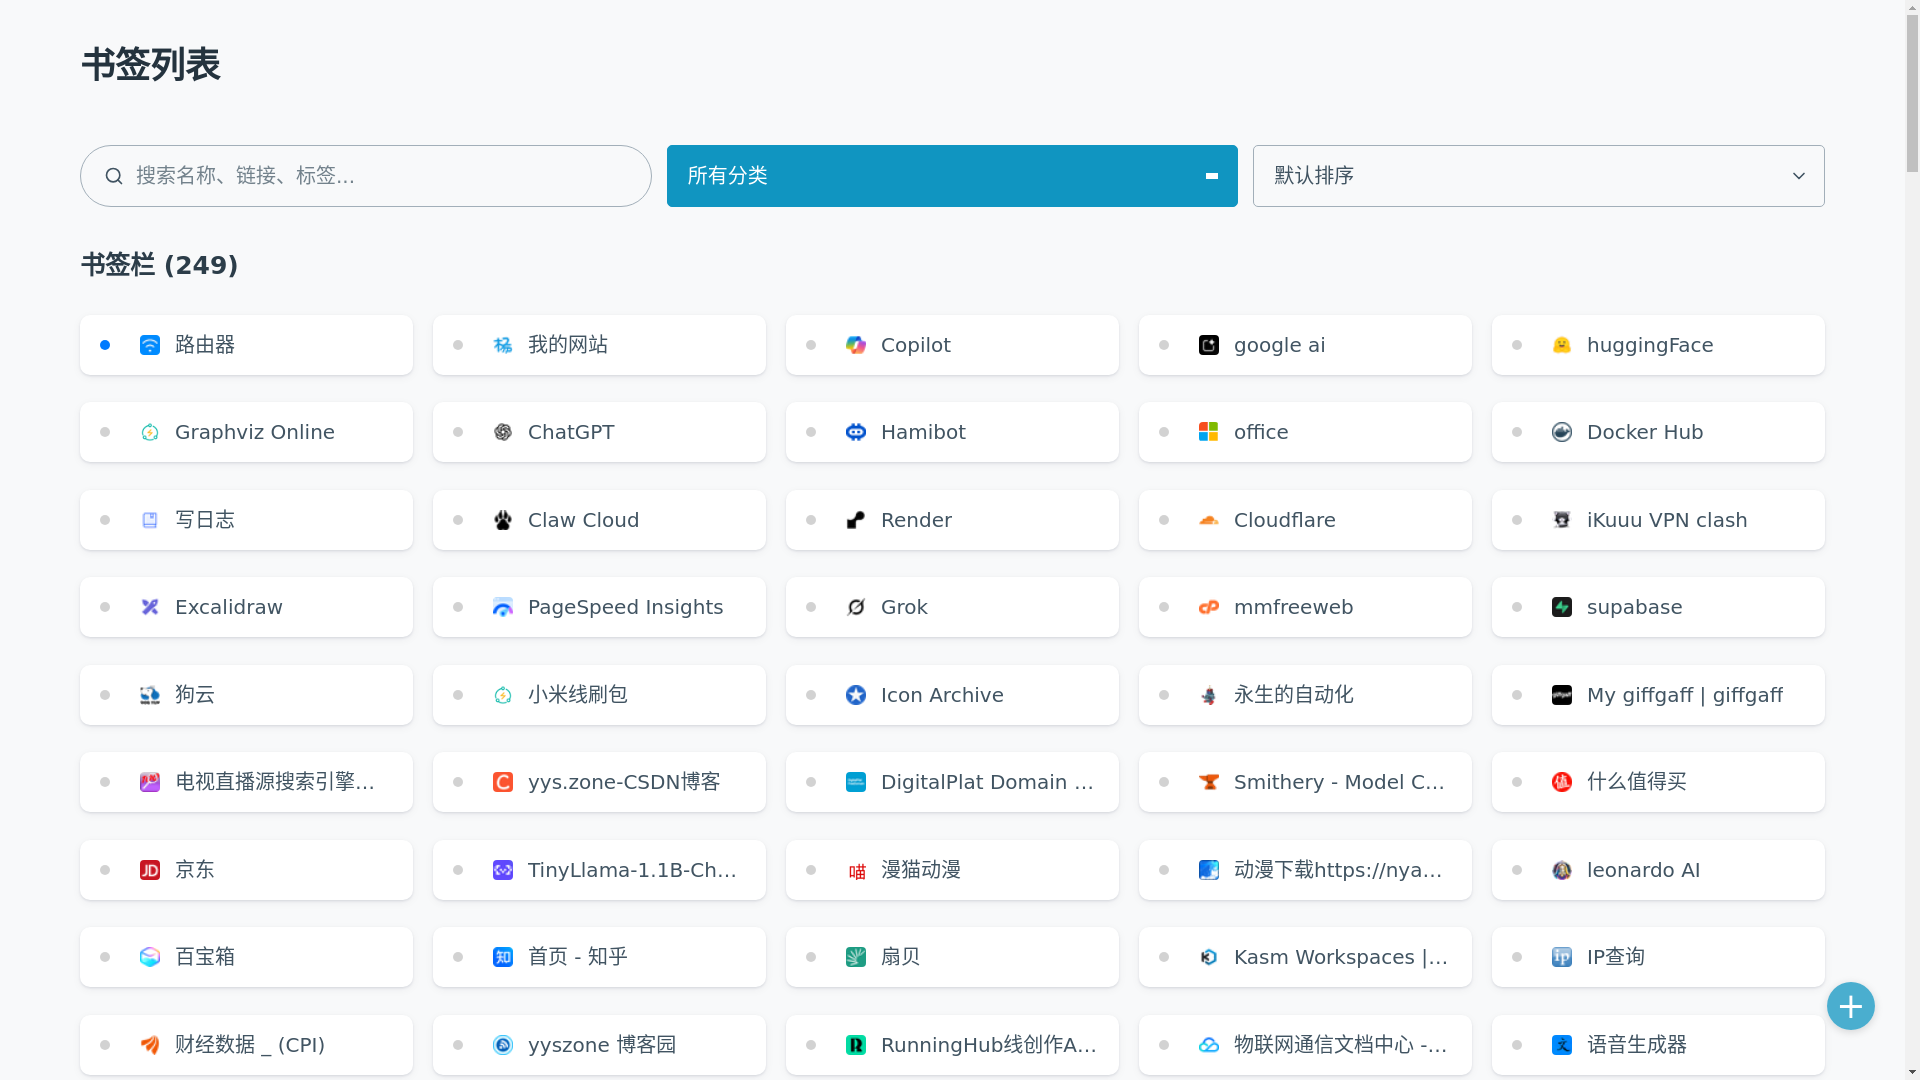Click the minus indicator in category dropdown
Viewport: 1920px width, 1080px height.
1212,176
